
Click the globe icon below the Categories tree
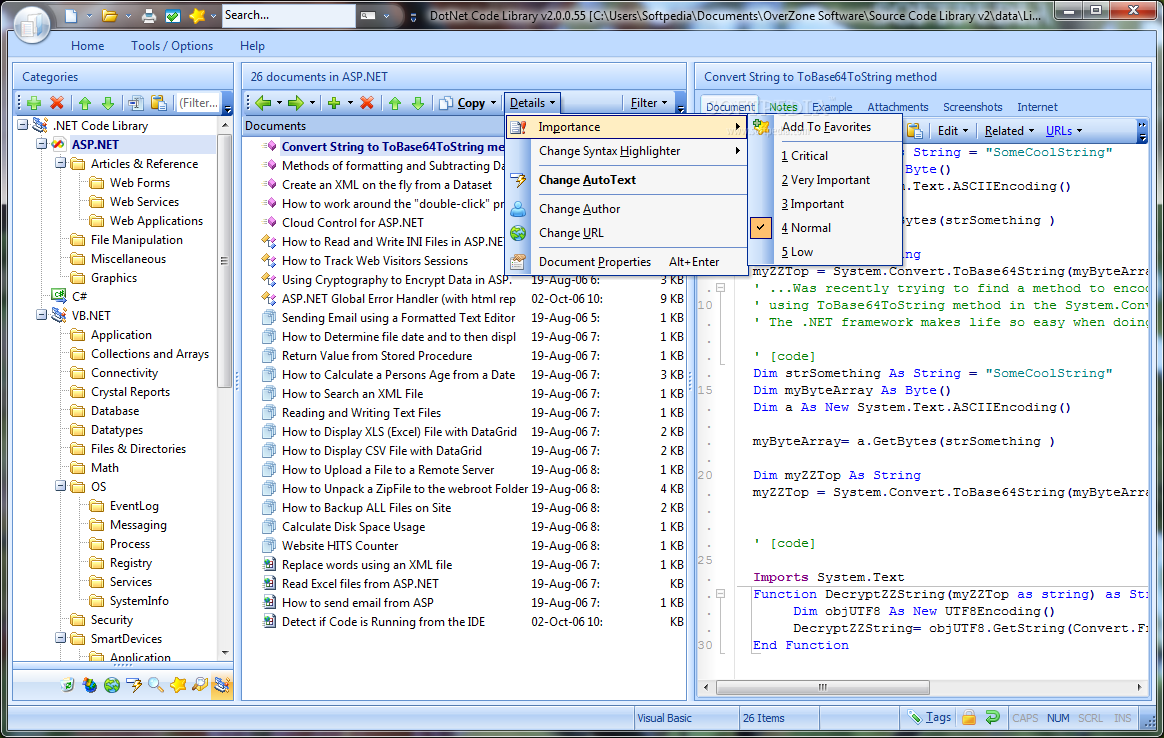112,685
